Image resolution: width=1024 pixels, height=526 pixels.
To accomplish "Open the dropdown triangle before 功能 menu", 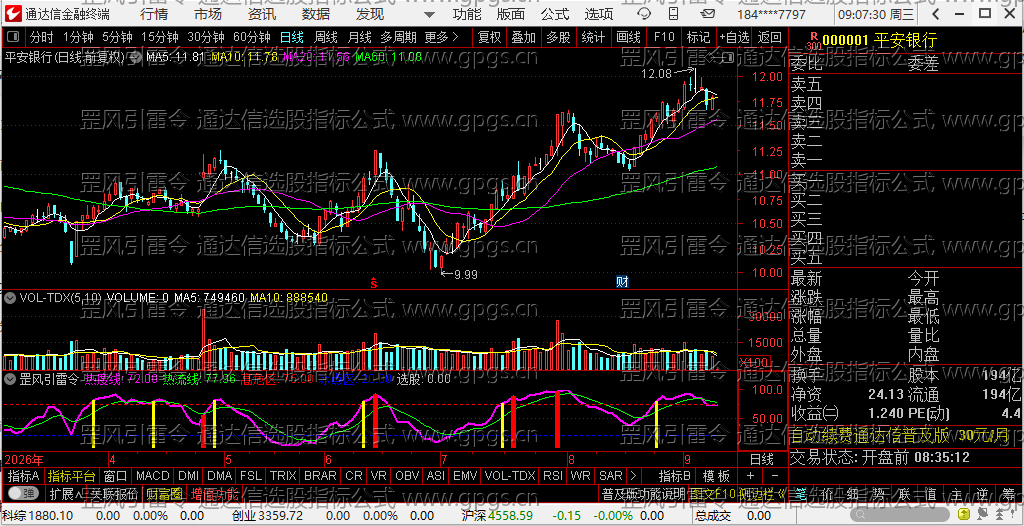I will click(x=428, y=14).
